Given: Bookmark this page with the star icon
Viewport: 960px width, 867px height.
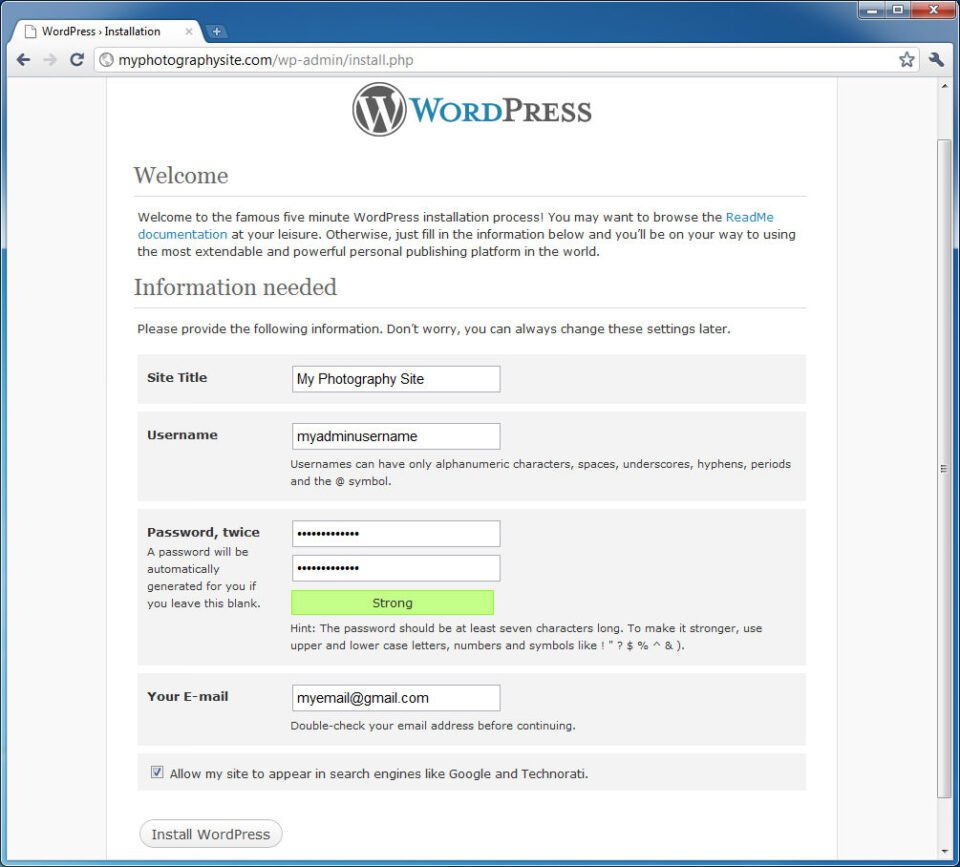Looking at the screenshot, I should coord(906,59).
